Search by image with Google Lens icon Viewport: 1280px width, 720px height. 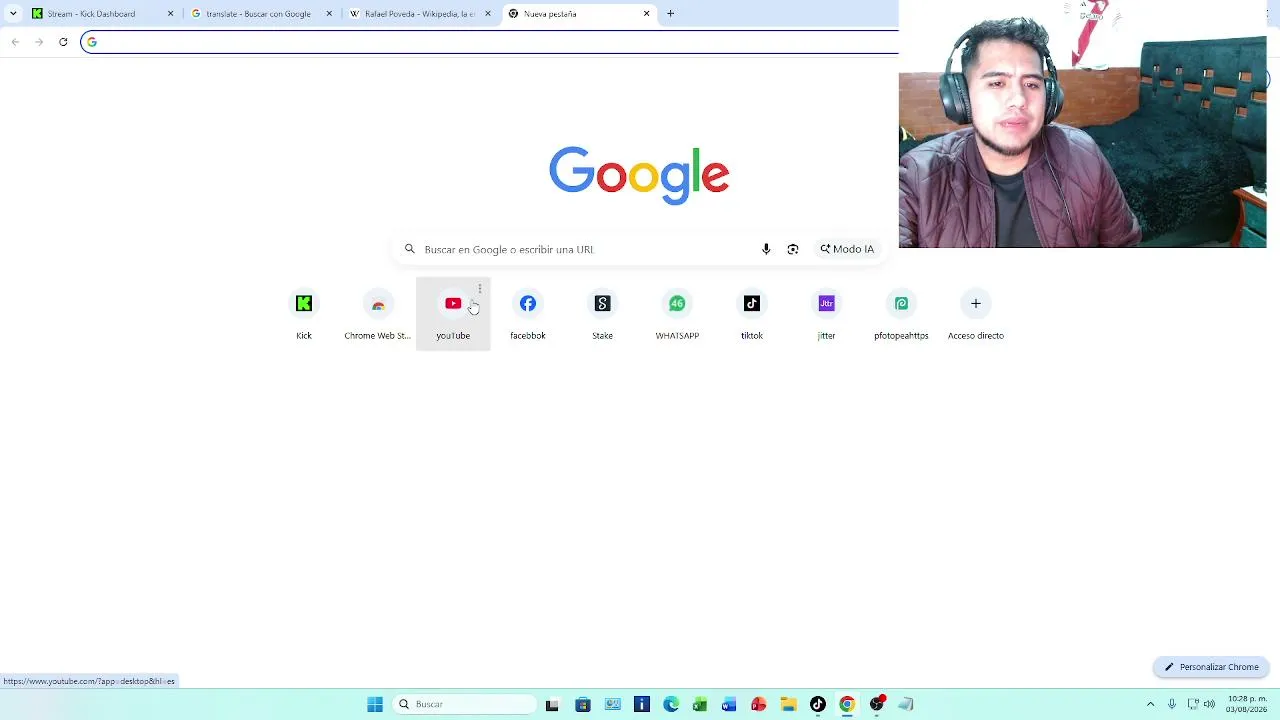[793, 249]
